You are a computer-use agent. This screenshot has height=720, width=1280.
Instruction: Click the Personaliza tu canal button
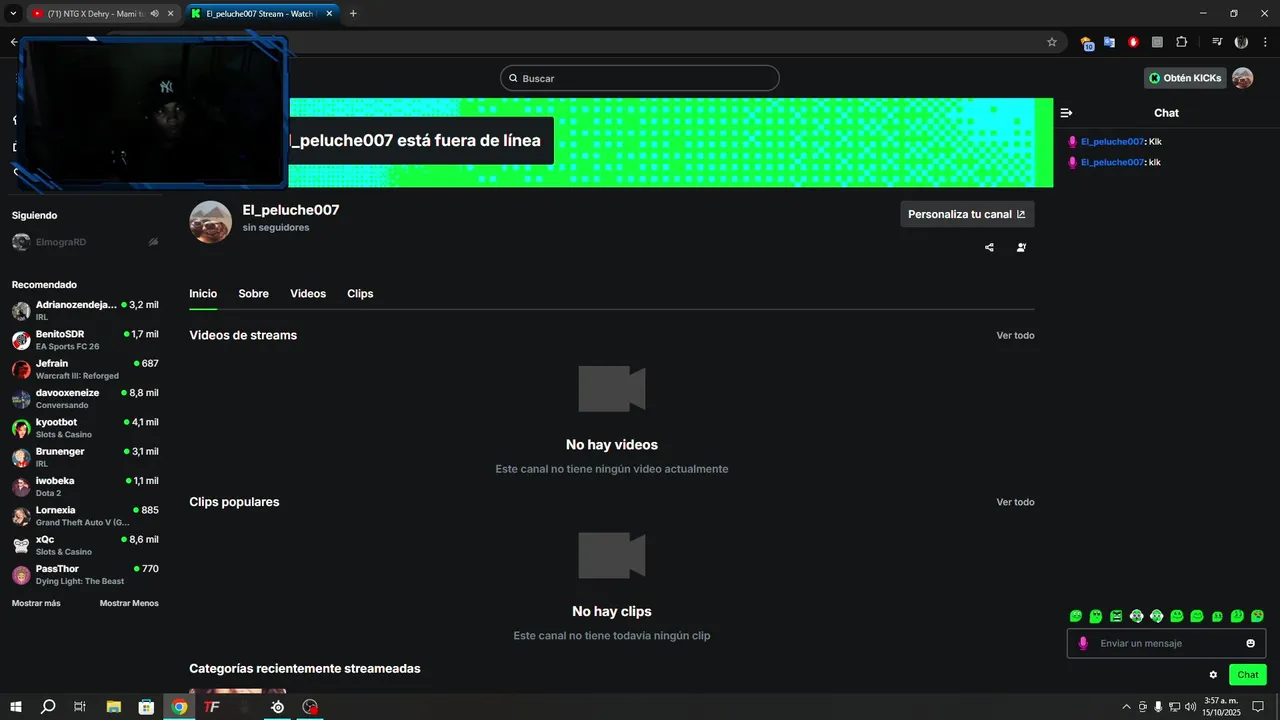[x=967, y=214]
